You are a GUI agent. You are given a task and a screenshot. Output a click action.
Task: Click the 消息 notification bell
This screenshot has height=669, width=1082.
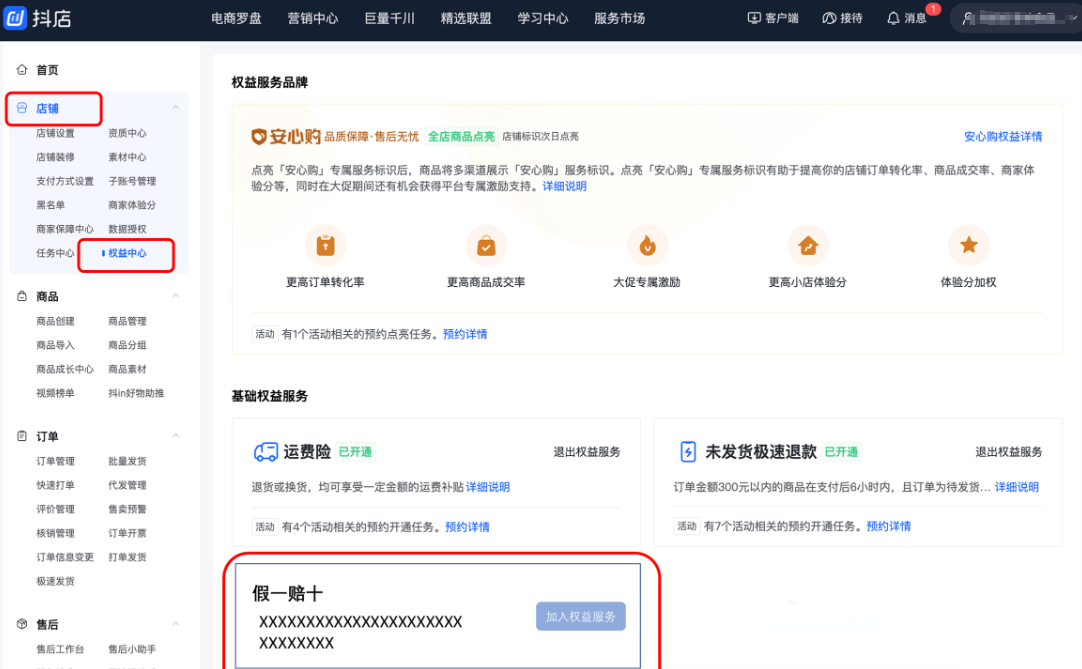tap(893, 18)
